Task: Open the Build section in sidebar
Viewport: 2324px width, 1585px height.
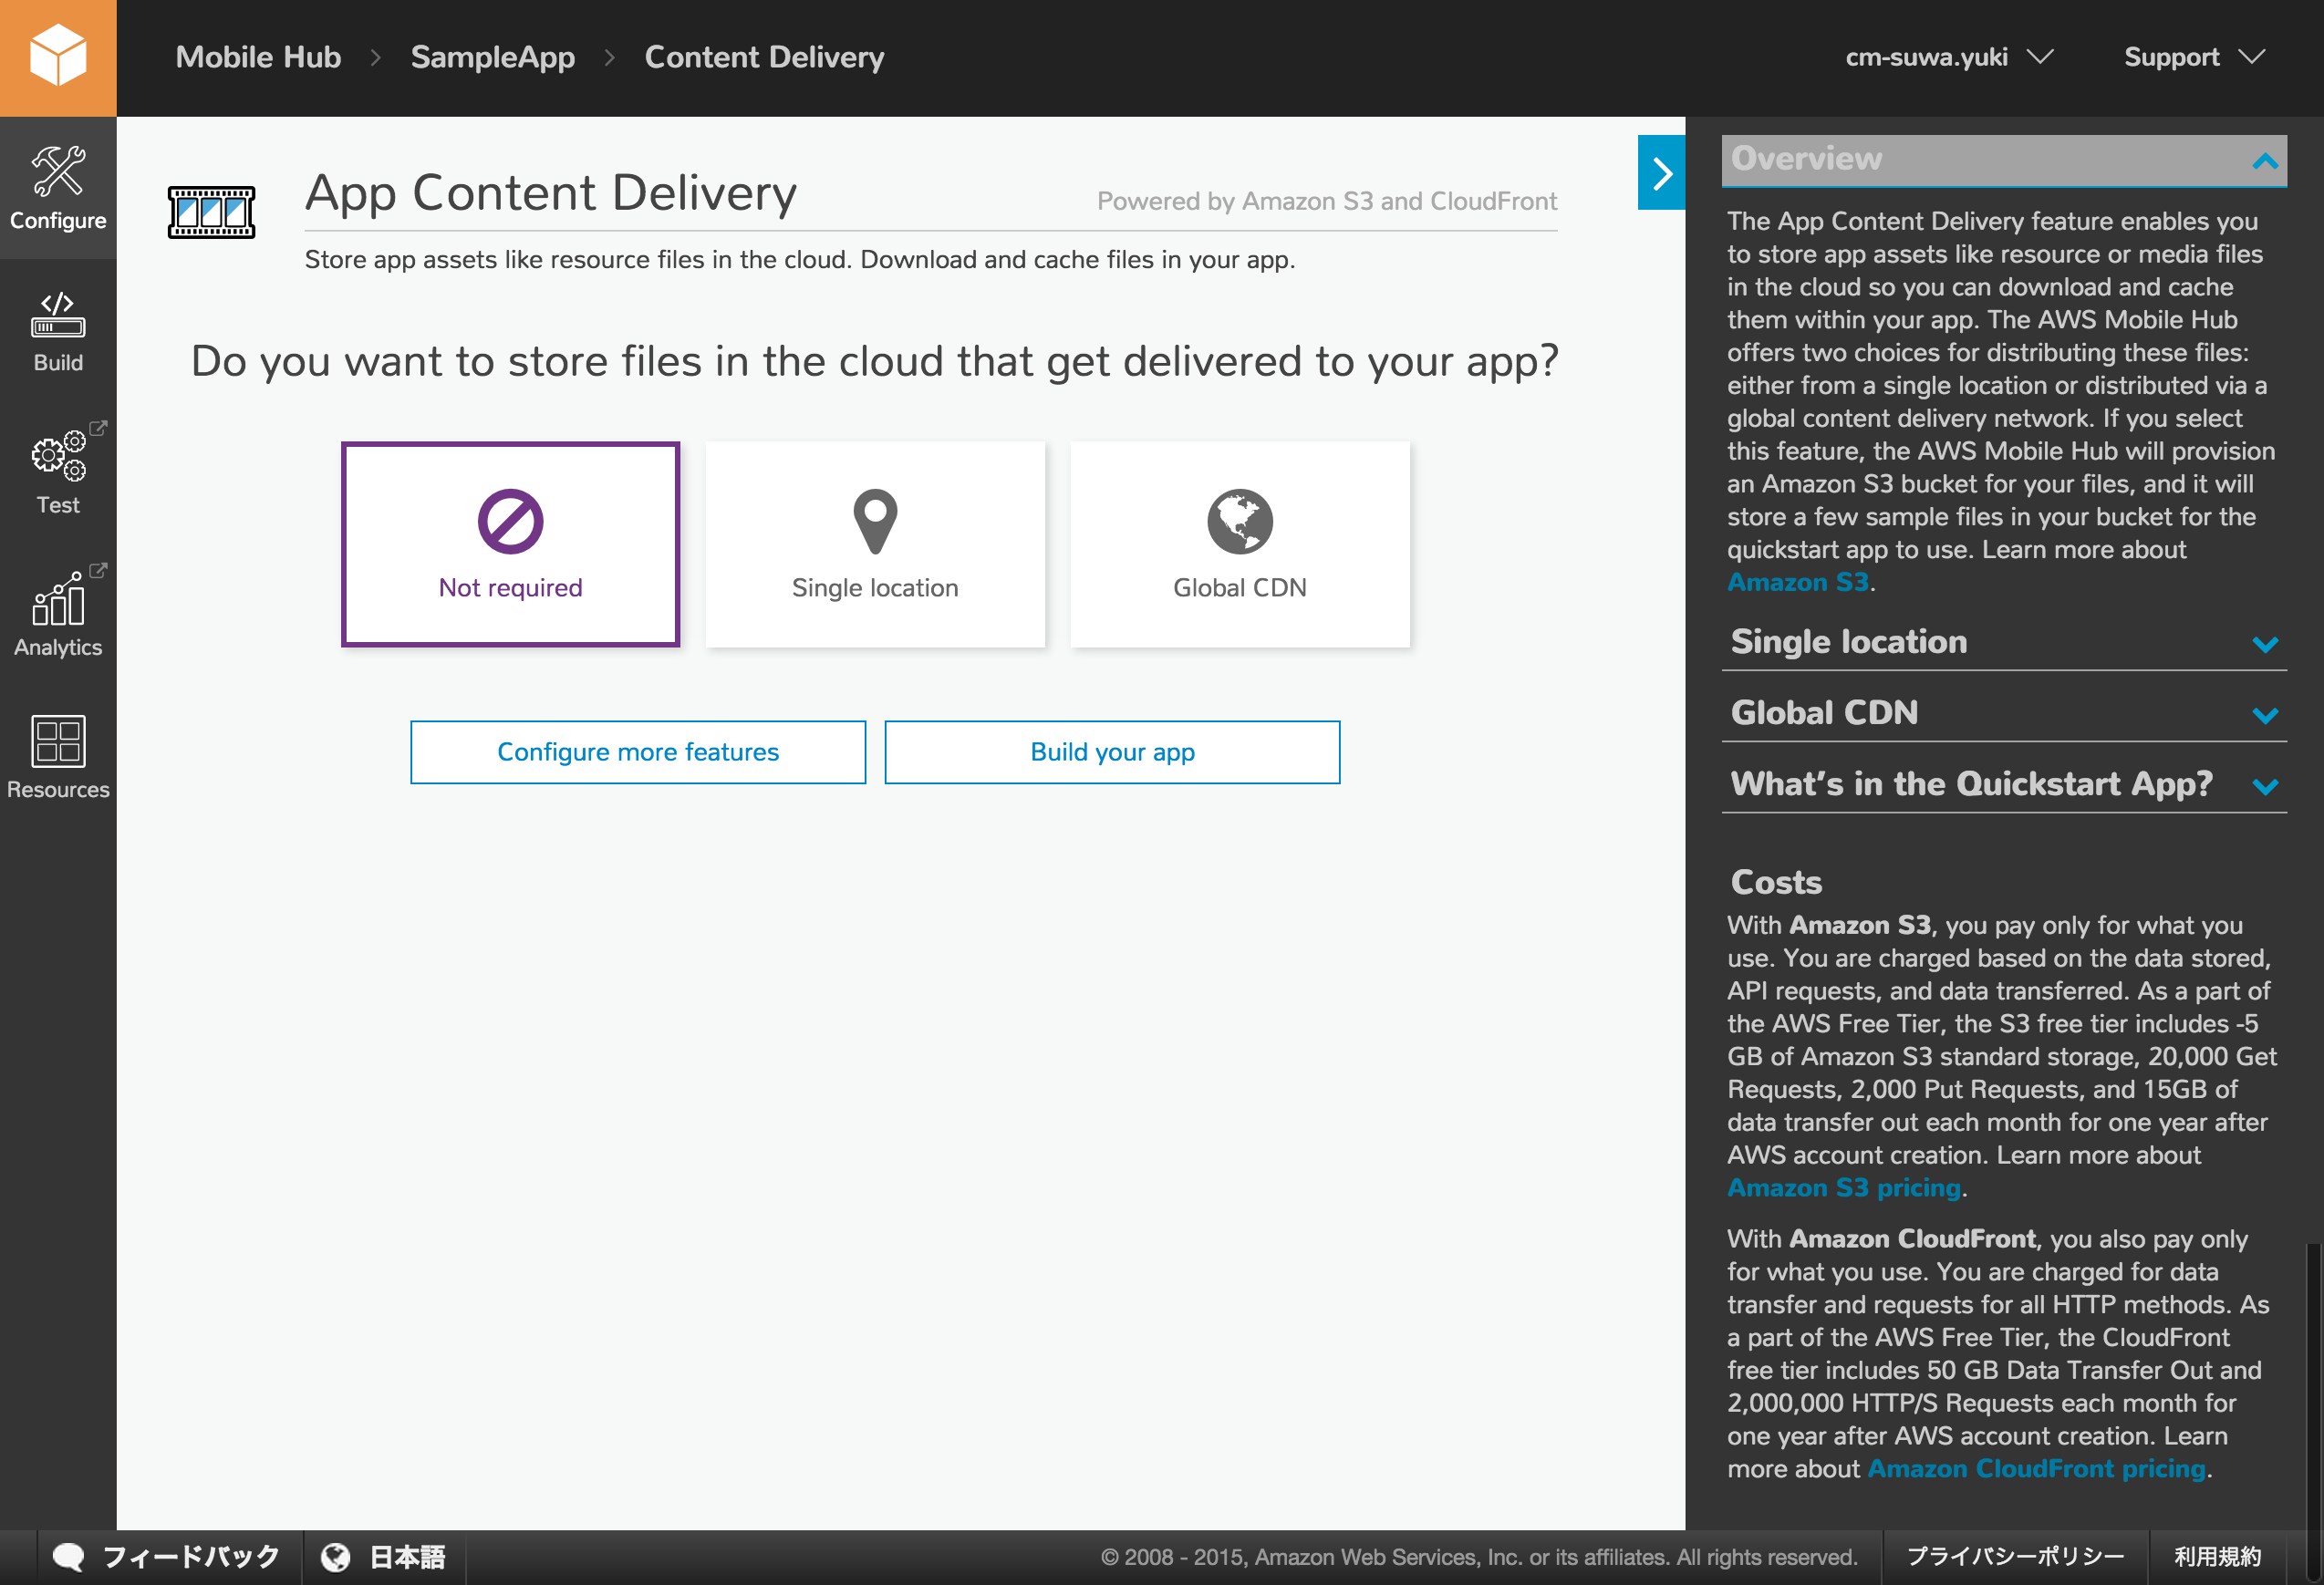Action: point(58,332)
